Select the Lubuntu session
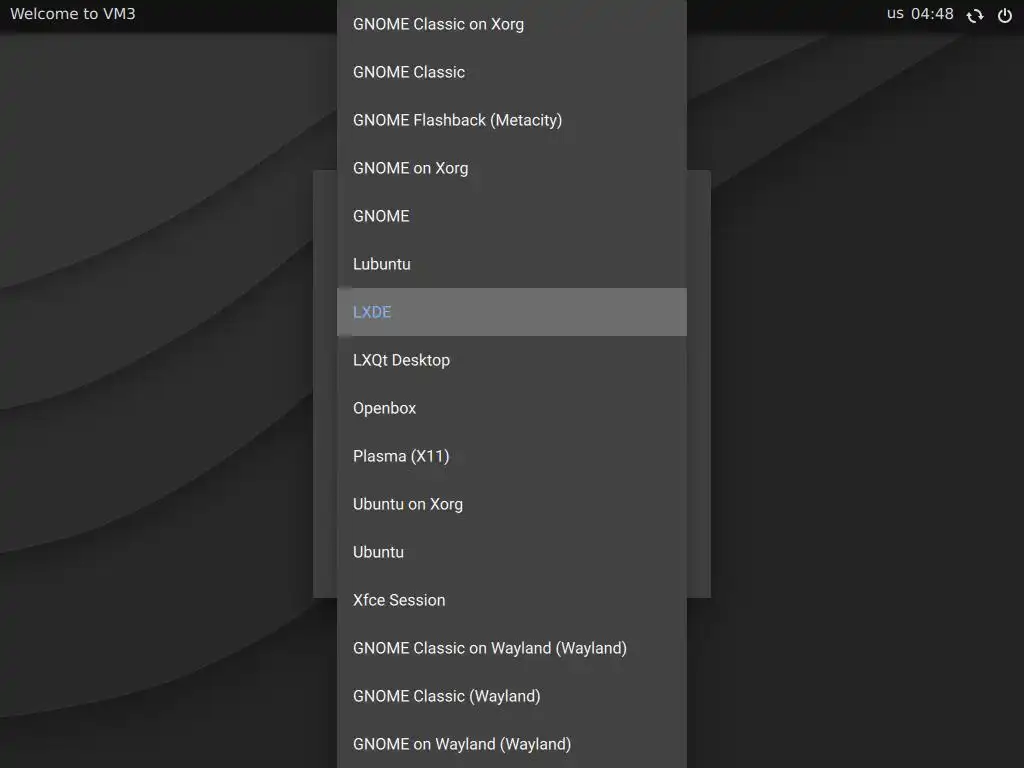Screen dimensions: 1024x768 pyautogui.click(x=511, y=264)
